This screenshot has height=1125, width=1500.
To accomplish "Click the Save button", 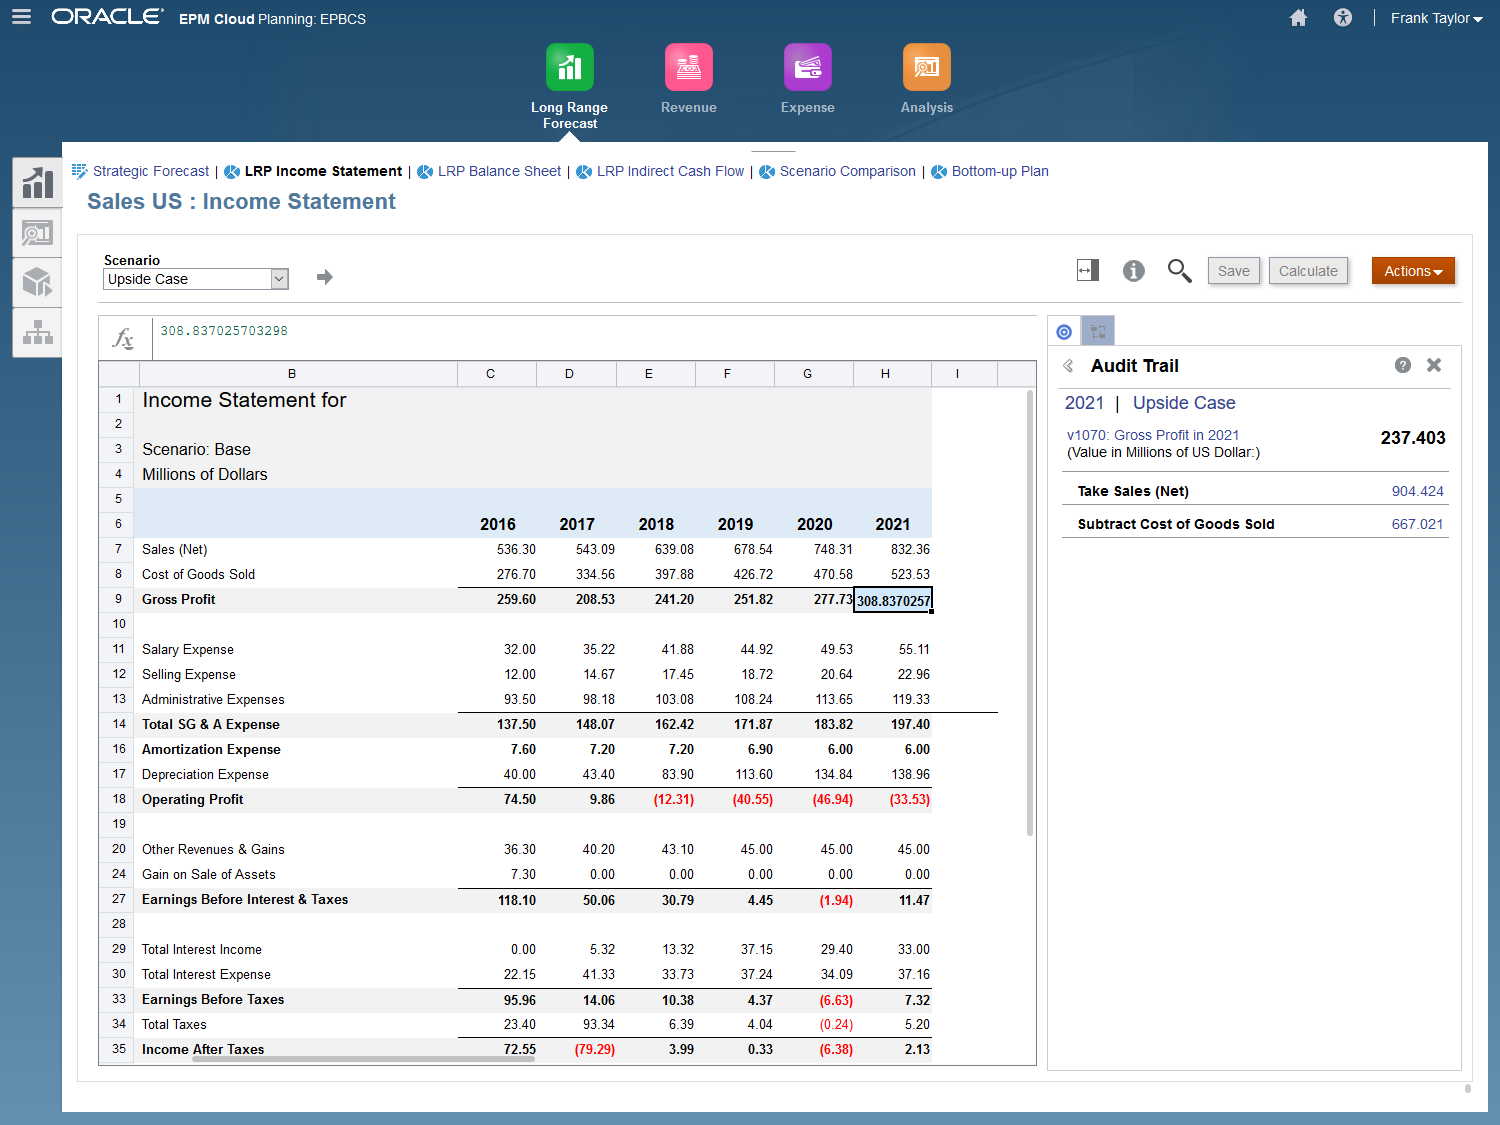I will tap(1233, 271).
